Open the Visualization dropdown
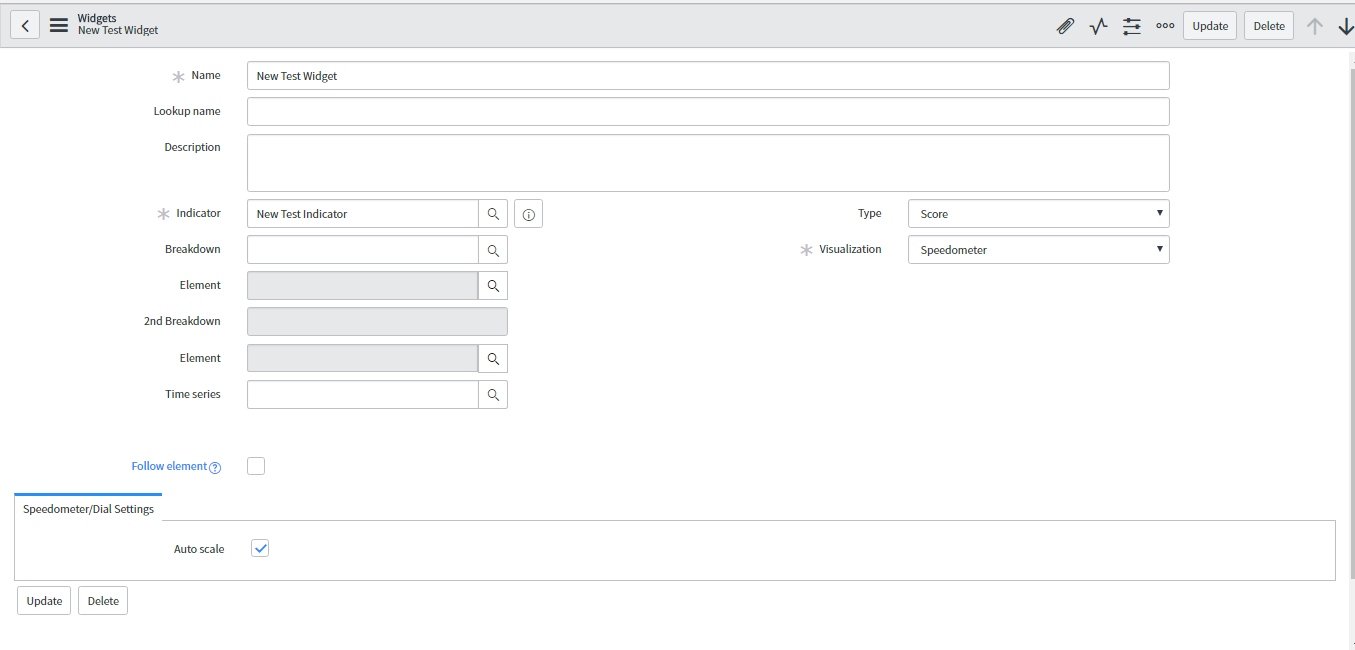 (x=1038, y=250)
